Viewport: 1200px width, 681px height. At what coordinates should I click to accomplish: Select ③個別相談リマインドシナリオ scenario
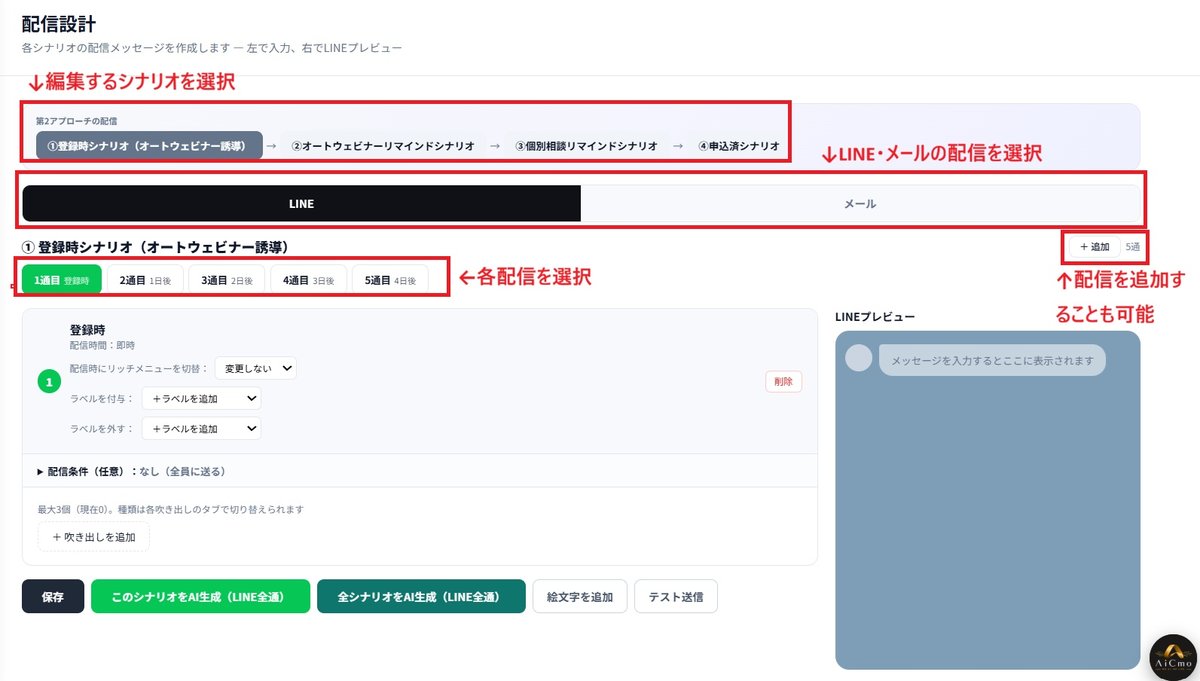click(586, 146)
